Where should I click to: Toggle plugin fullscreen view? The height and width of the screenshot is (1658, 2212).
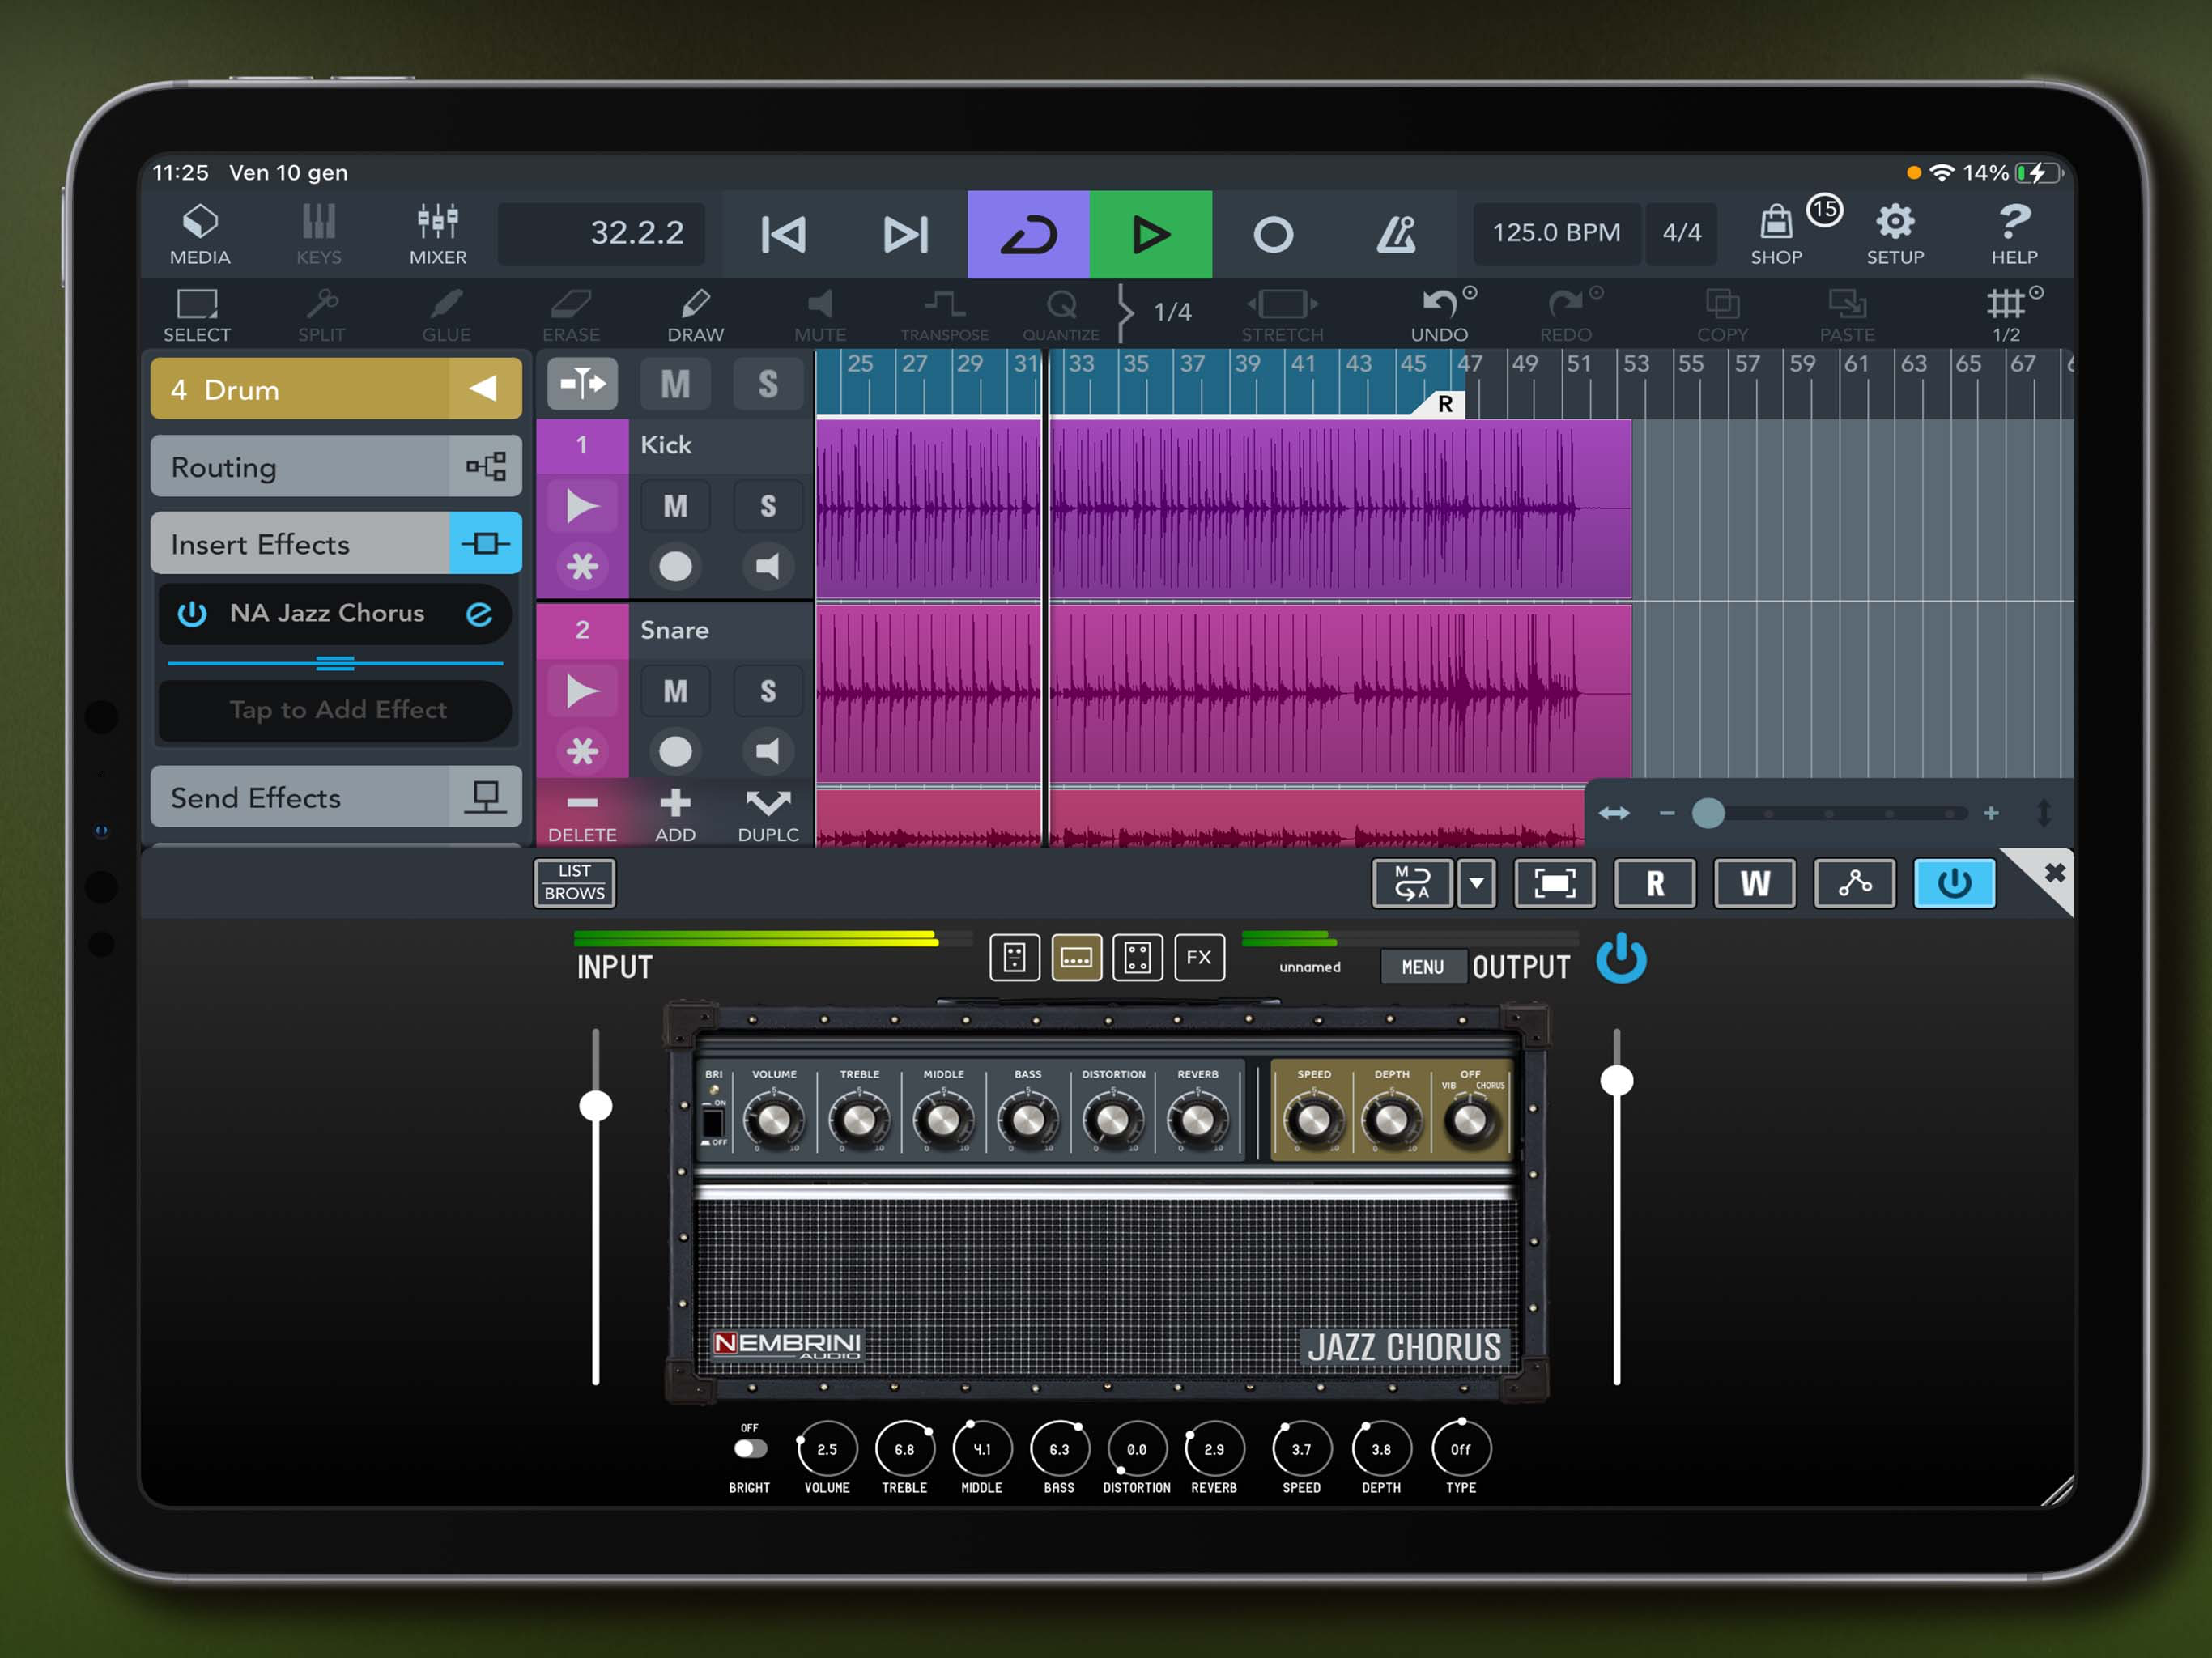1555,883
